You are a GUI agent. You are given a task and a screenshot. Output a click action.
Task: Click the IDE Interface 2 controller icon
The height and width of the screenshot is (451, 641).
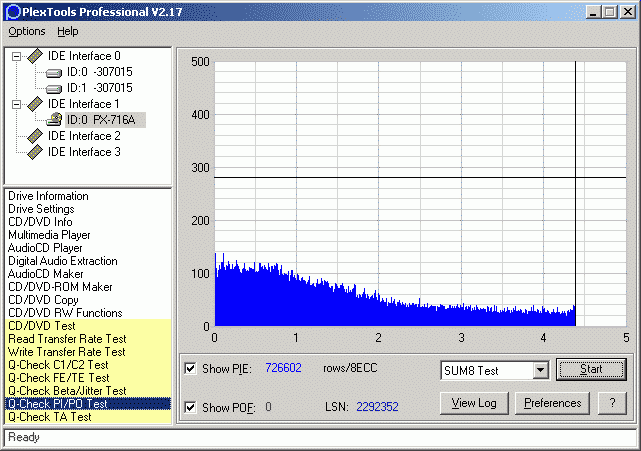(35, 136)
